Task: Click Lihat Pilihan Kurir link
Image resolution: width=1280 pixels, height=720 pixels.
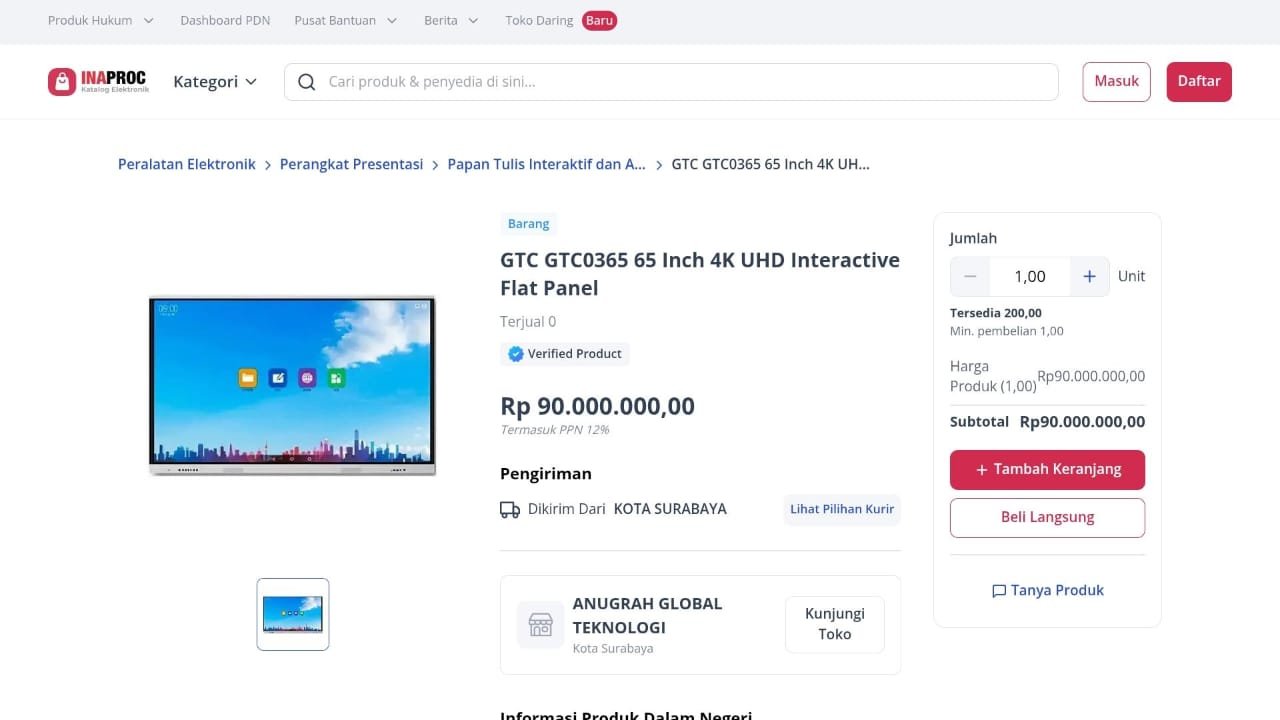Action: [842, 509]
